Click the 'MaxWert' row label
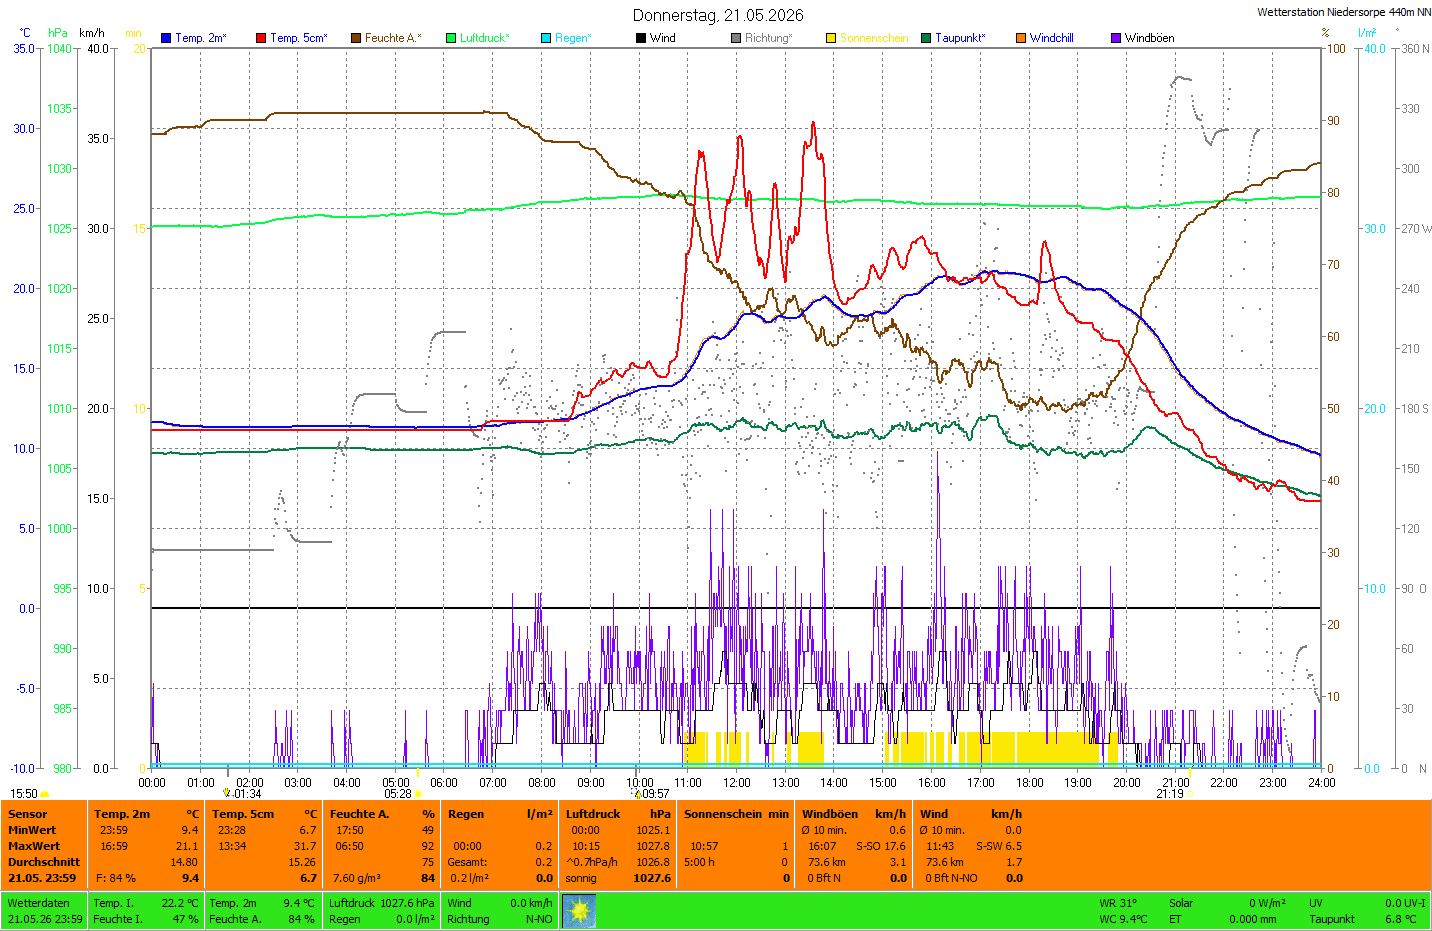The image size is (1432, 931). [x=34, y=846]
